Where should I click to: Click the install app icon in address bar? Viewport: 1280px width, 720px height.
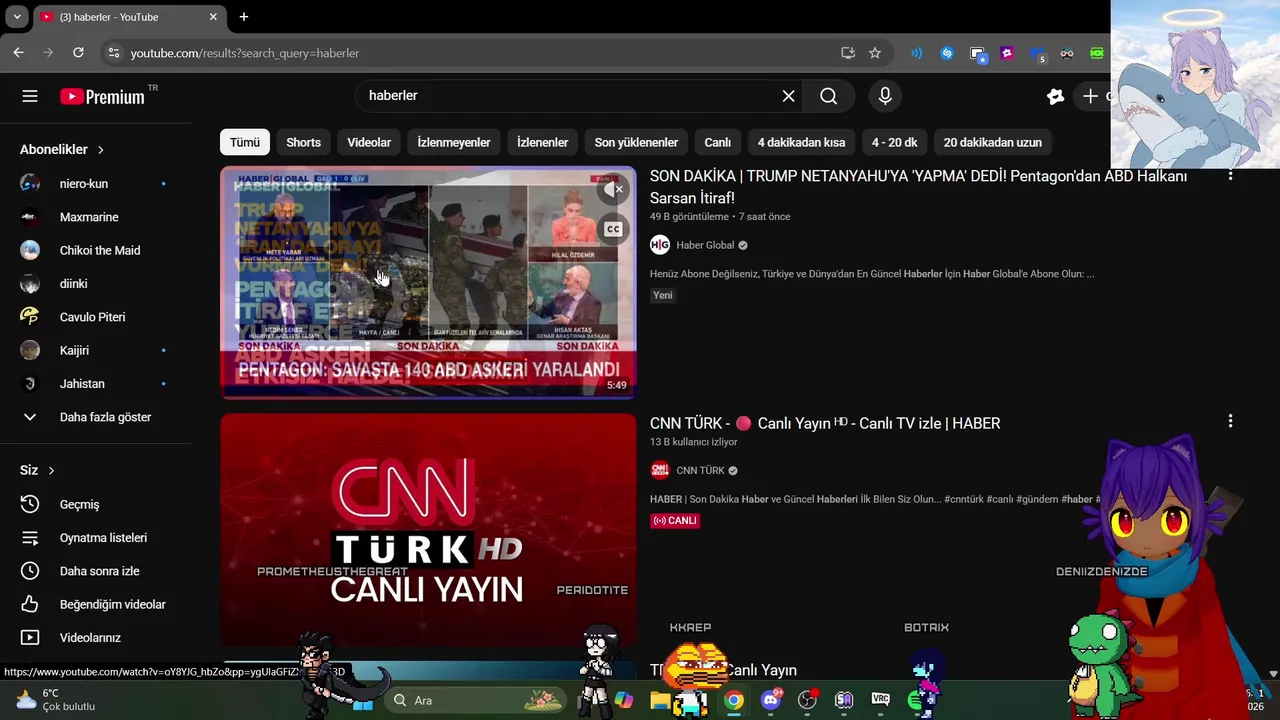point(848,53)
